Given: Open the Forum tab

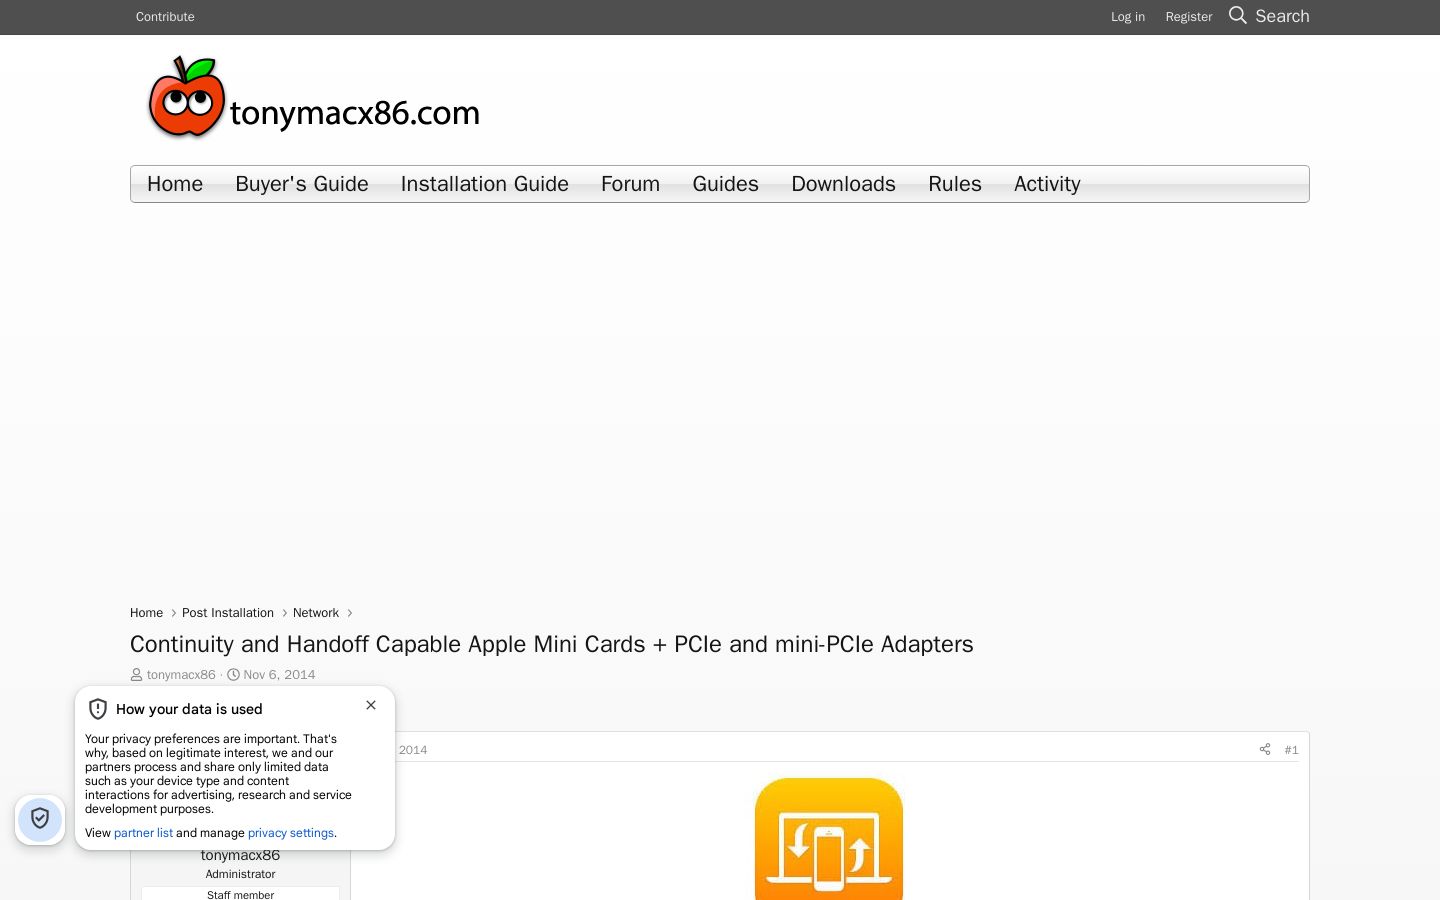Looking at the screenshot, I should (x=631, y=184).
